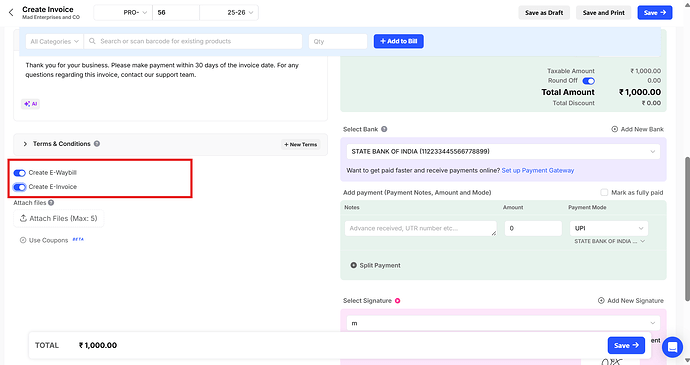Click the help icon beside Attach files
The width and height of the screenshot is (690, 365).
coord(51,203)
